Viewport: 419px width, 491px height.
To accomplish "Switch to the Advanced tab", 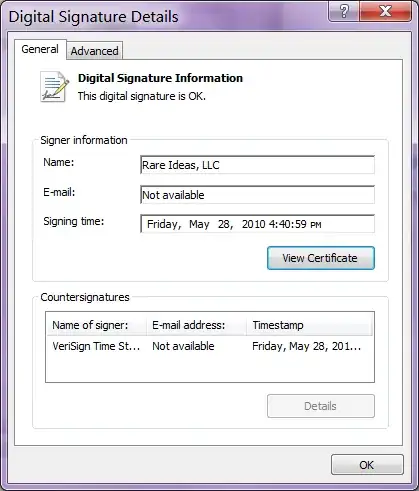I will [x=95, y=51].
